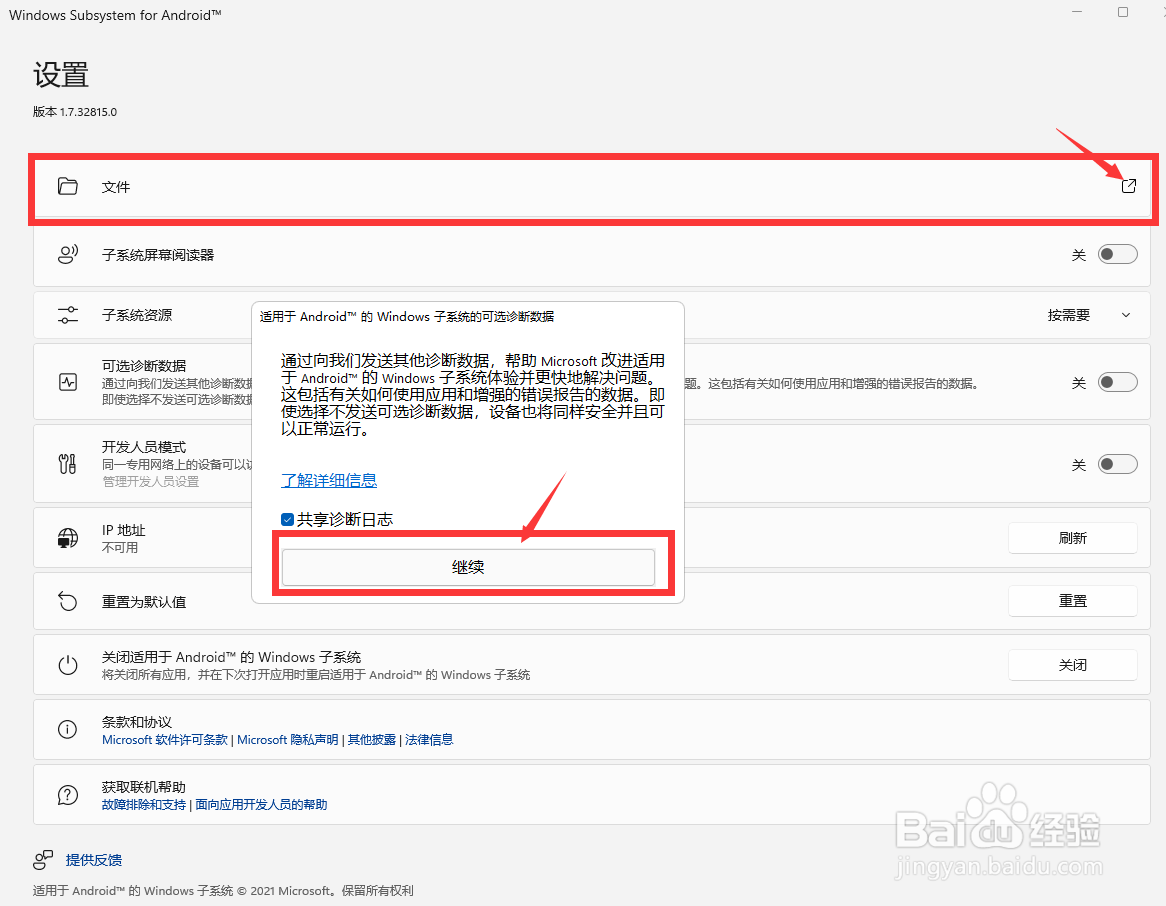This screenshot has width=1166, height=906.
Task: Click the power icon next to 关闭适用于 Android 的 Windows 子系统
Action: (x=67, y=664)
